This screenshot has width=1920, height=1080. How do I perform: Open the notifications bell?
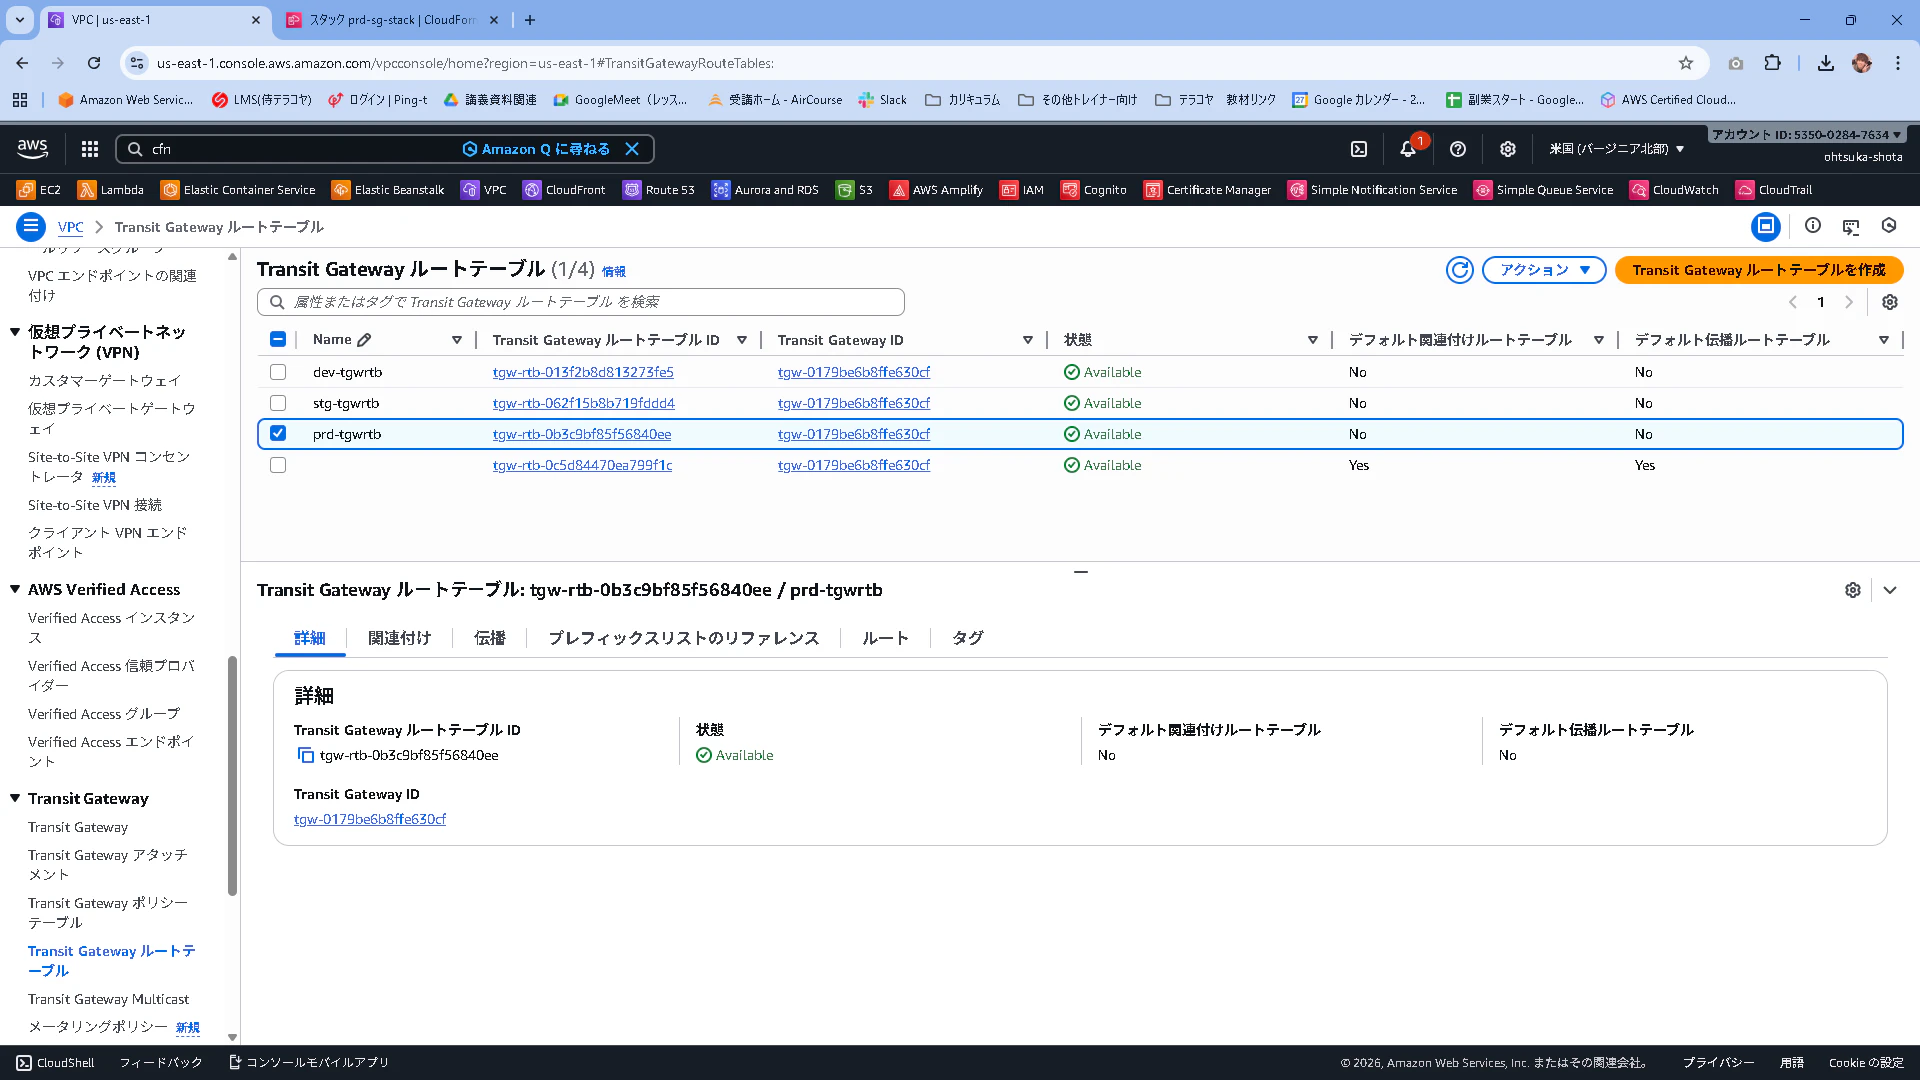point(1408,149)
